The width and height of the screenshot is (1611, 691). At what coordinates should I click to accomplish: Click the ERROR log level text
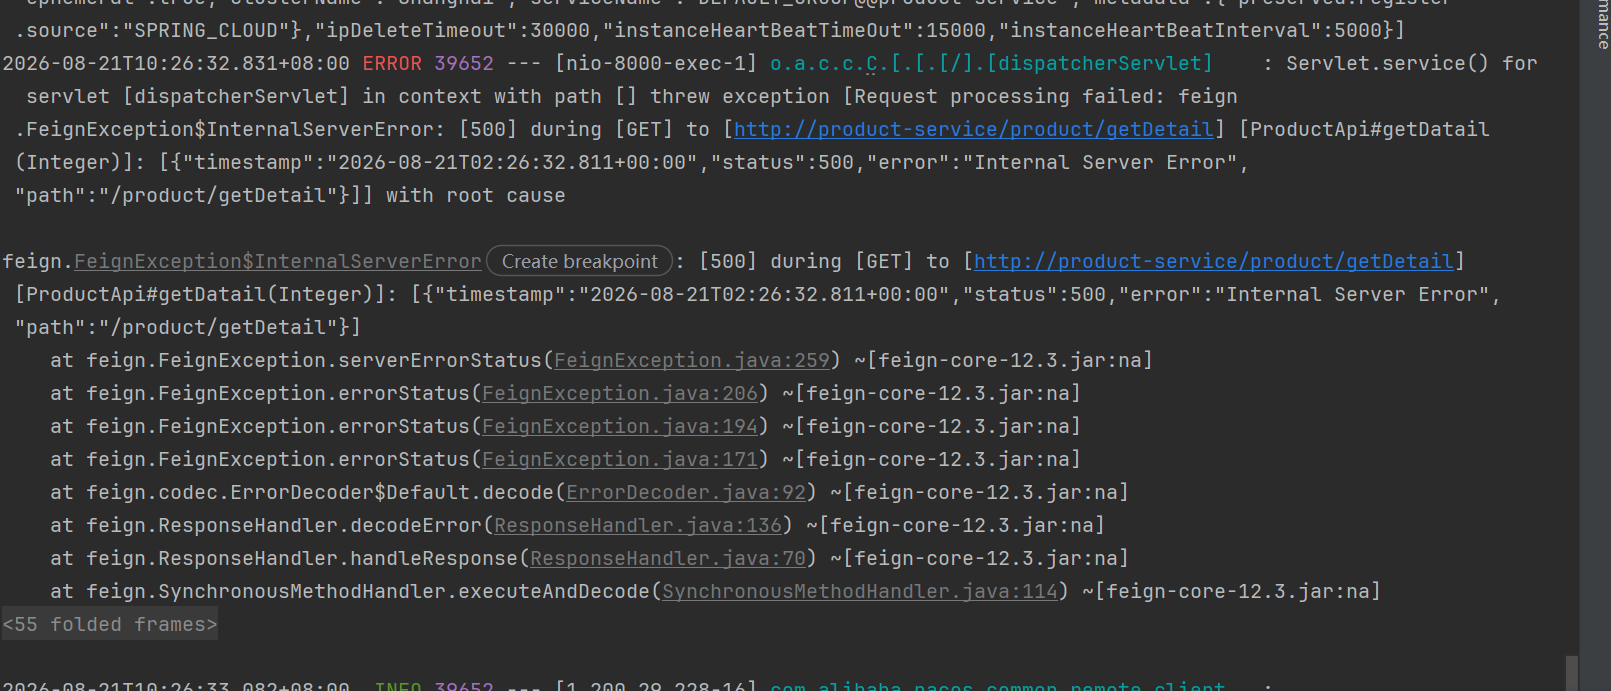click(392, 63)
